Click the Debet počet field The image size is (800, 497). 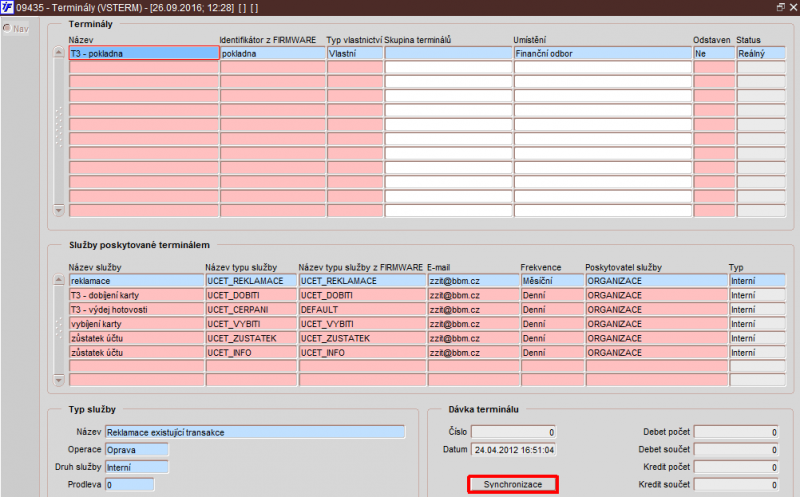736,432
